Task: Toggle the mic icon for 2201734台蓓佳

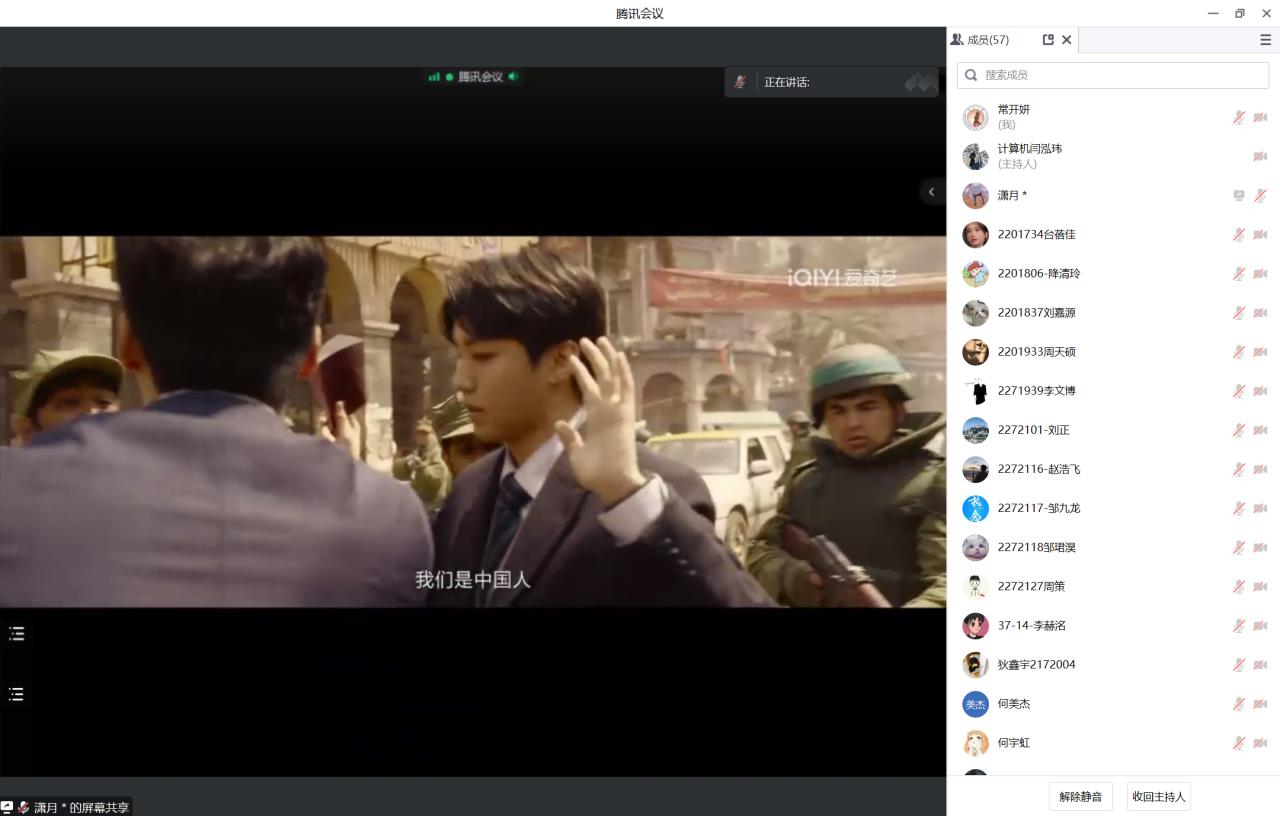Action: tap(1239, 235)
